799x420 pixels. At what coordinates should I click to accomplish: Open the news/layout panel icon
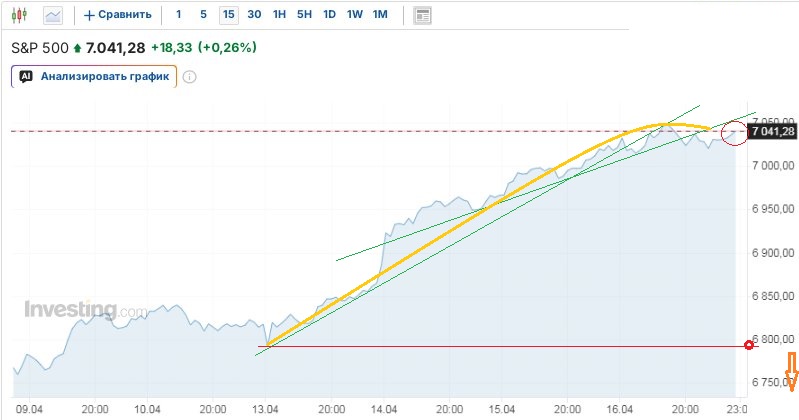(422, 15)
